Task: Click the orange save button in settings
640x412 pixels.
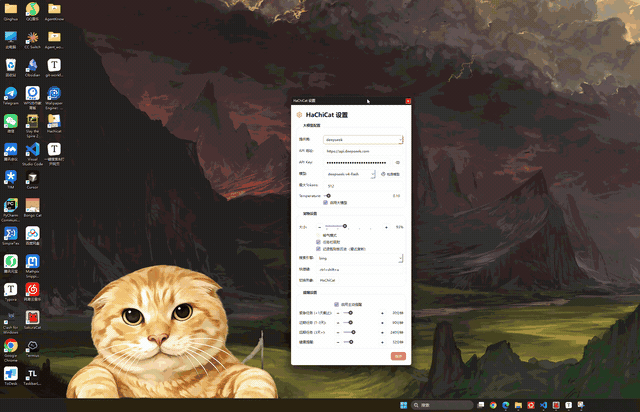Action: [398, 356]
